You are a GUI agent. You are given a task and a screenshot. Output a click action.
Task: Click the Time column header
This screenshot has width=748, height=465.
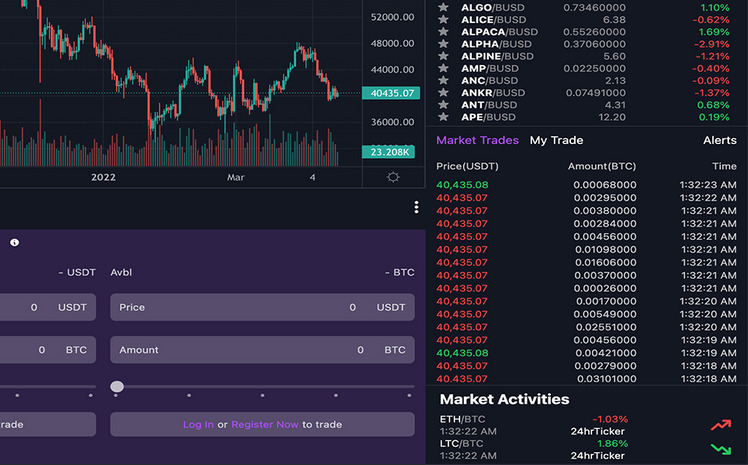[724, 166]
